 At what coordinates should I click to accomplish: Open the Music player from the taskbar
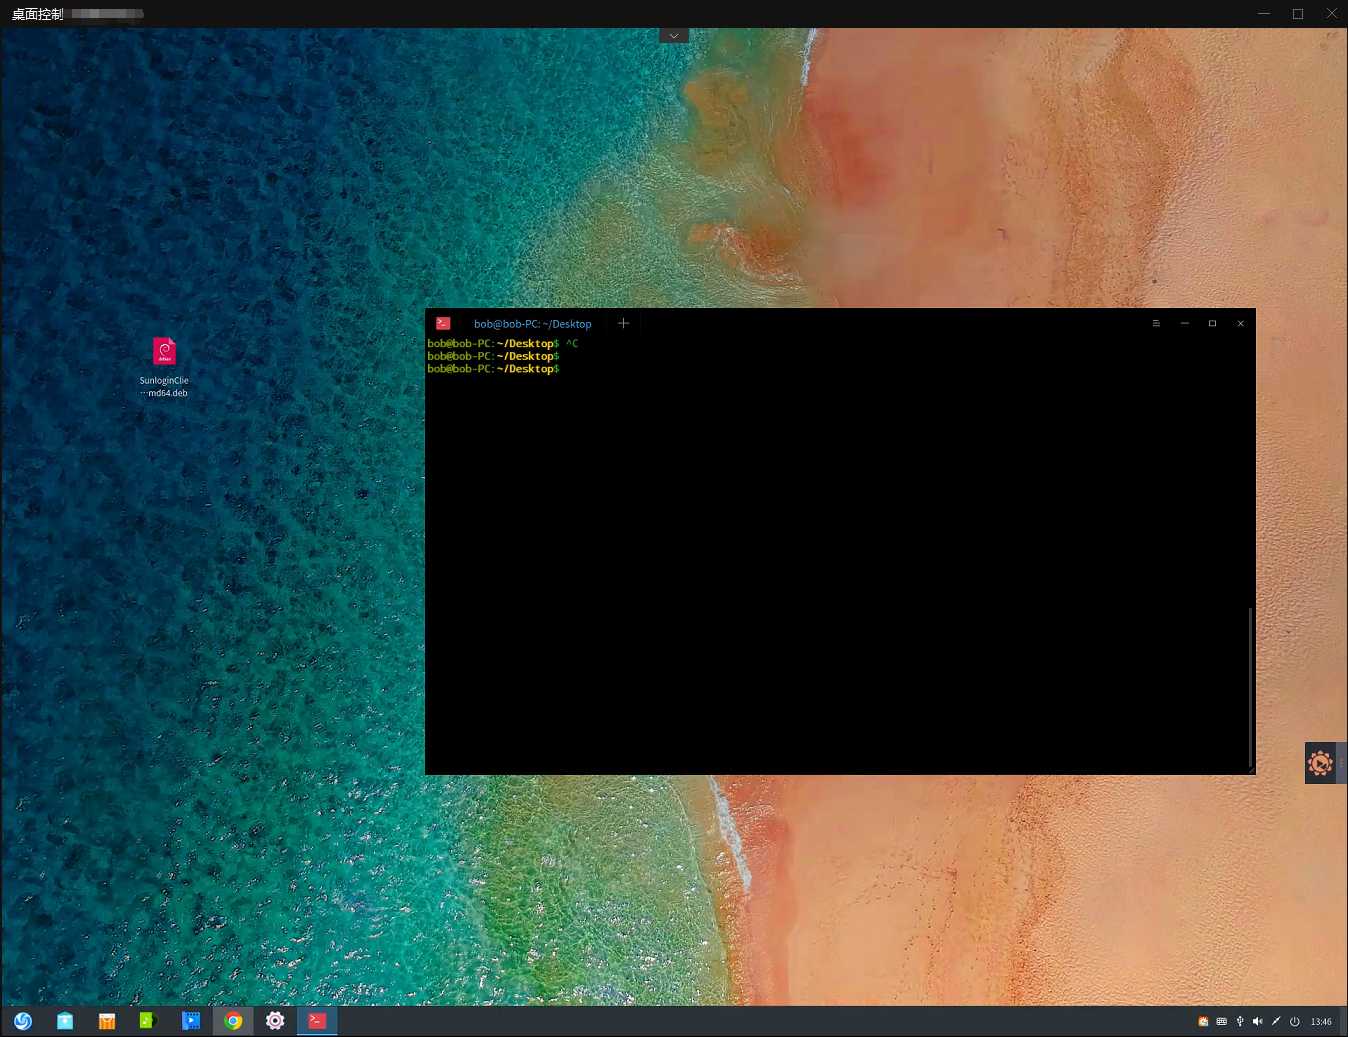[148, 1021]
